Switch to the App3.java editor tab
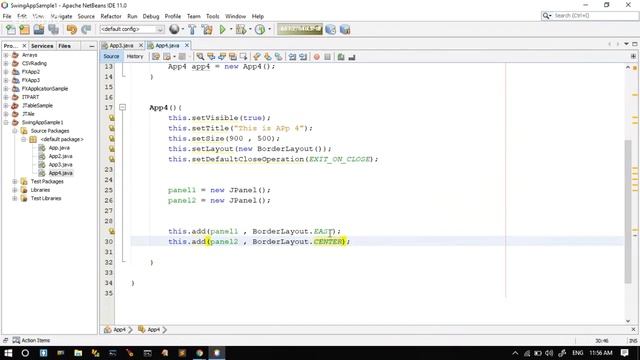 coord(121,45)
